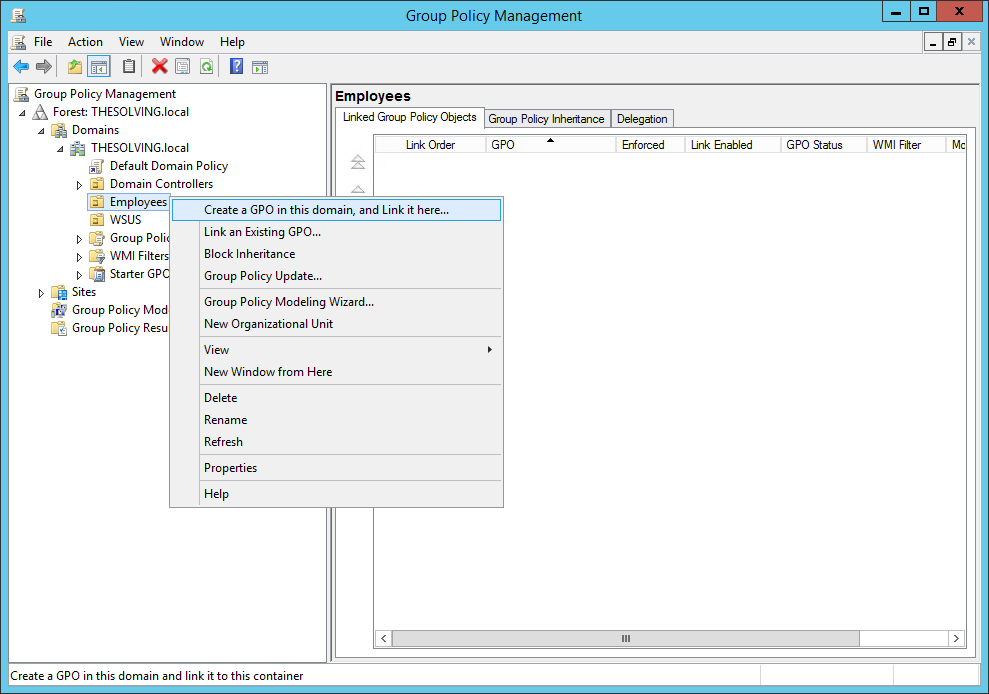Screen dimensions: 989x694
Task: Expand the Sites node
Action: click(x=40, y=291)
